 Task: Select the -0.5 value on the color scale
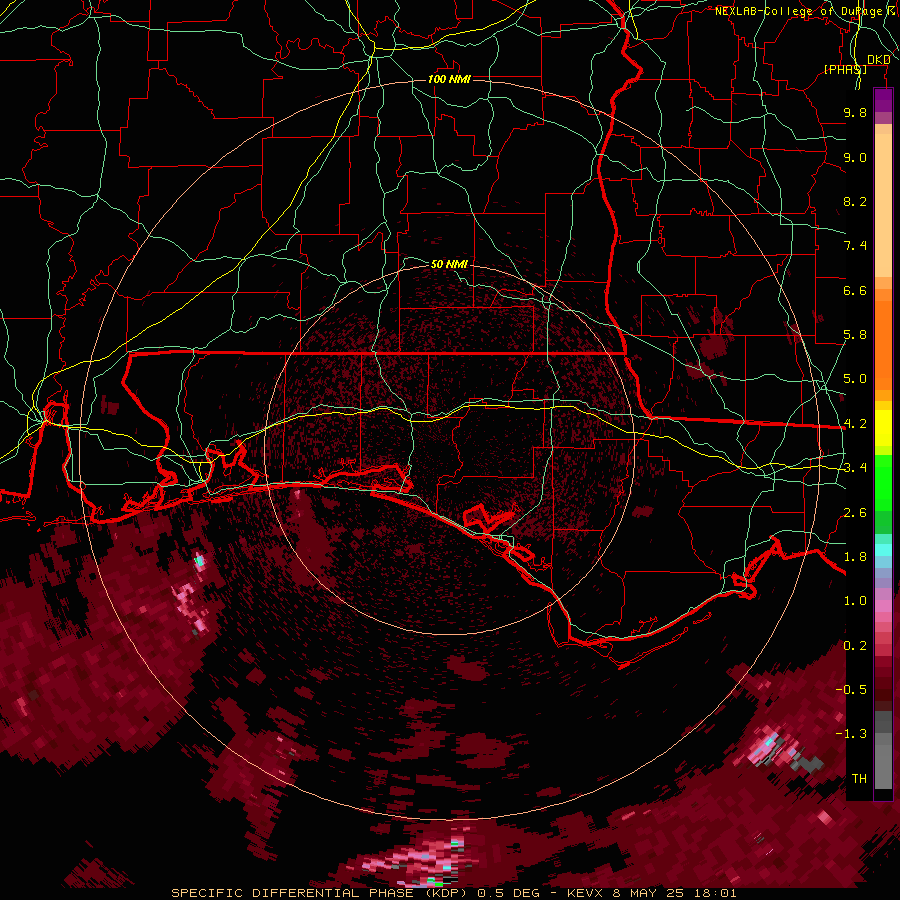pos(852,690)
